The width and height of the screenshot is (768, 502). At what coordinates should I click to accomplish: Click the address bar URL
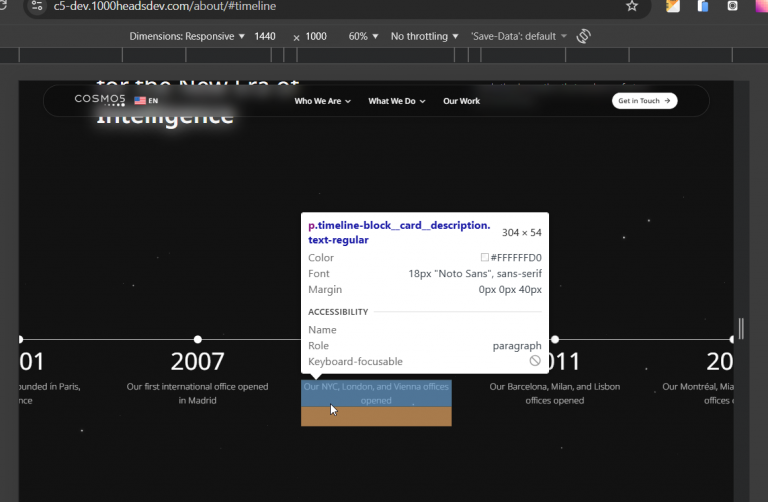click(x=165, y=6)
